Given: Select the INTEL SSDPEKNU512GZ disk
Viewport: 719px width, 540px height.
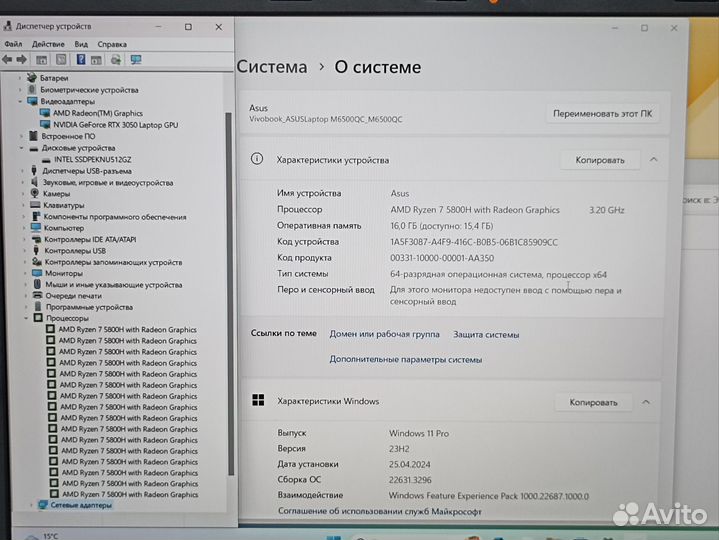Looking at the screenshot, I should tap(93, 160).
